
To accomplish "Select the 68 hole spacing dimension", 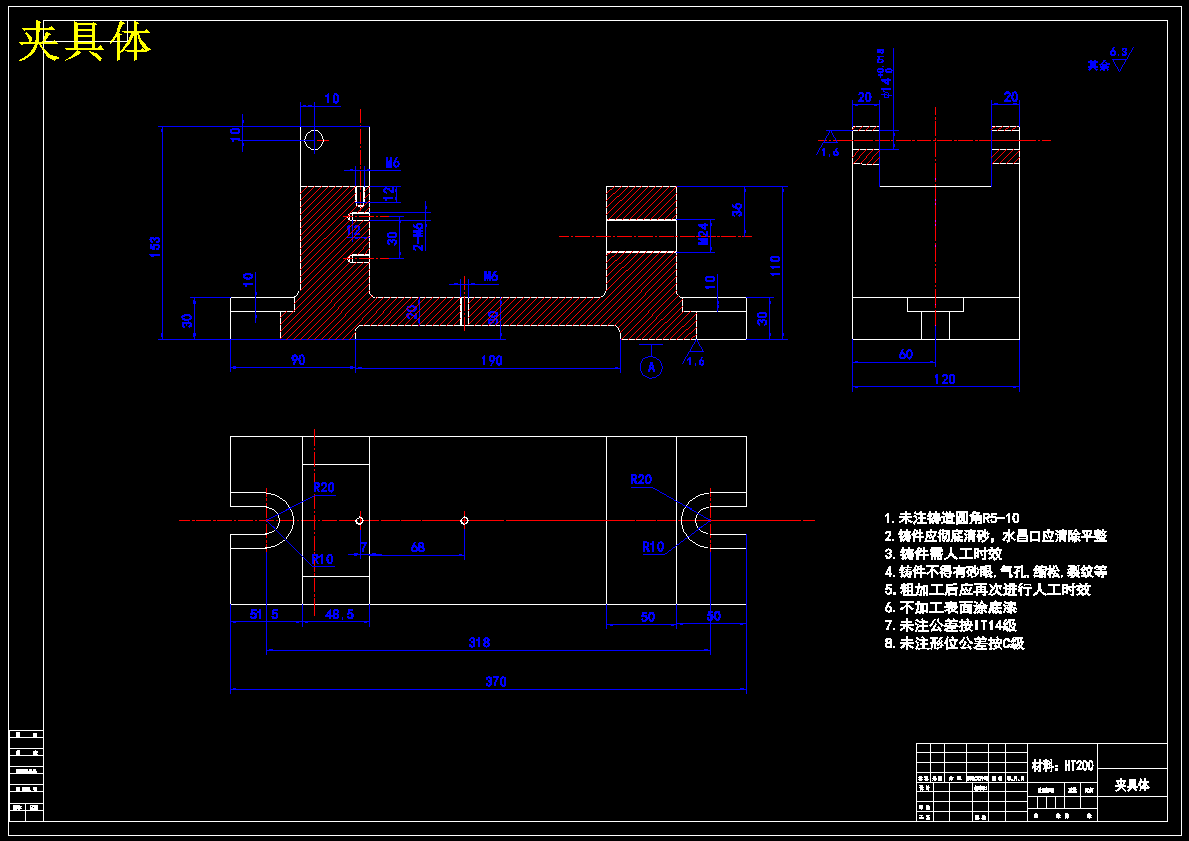I will click(x=417, y=547).
